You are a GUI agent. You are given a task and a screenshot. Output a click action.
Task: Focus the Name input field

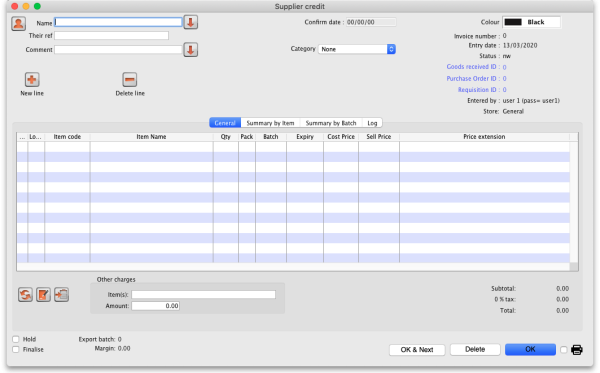point(118,22)
